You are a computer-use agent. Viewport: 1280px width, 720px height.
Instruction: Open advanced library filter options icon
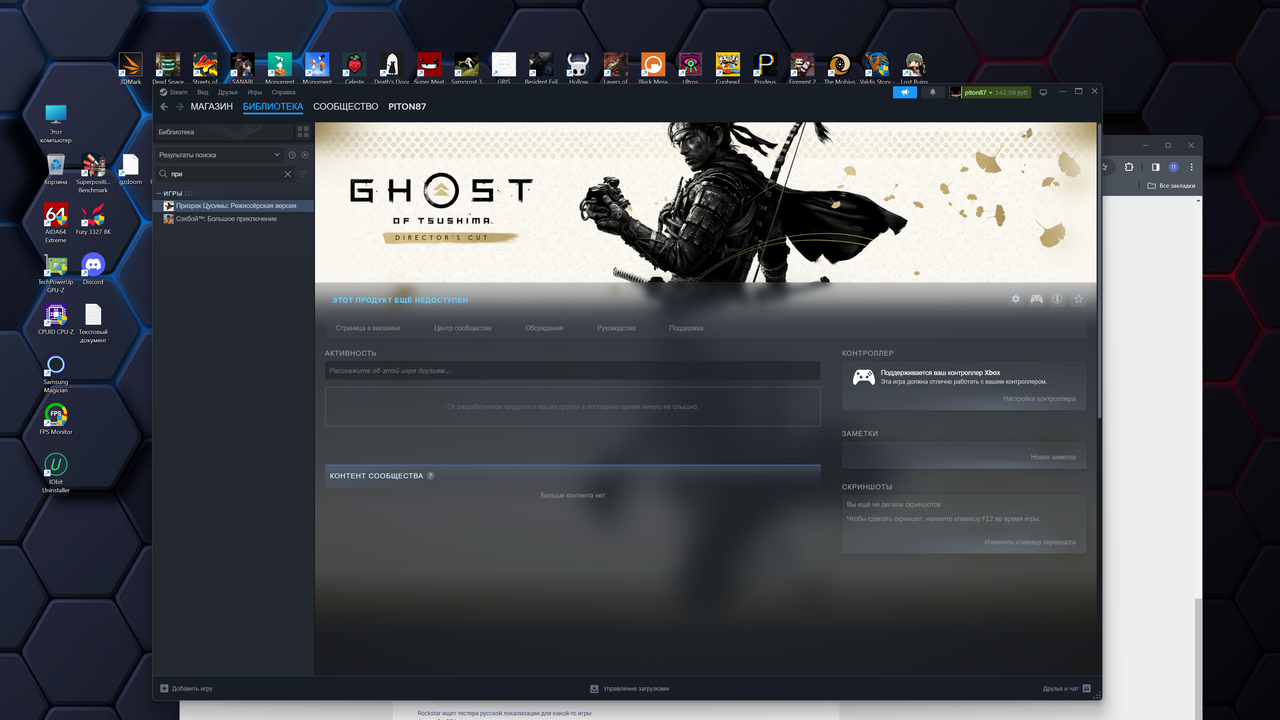point(304,174)
